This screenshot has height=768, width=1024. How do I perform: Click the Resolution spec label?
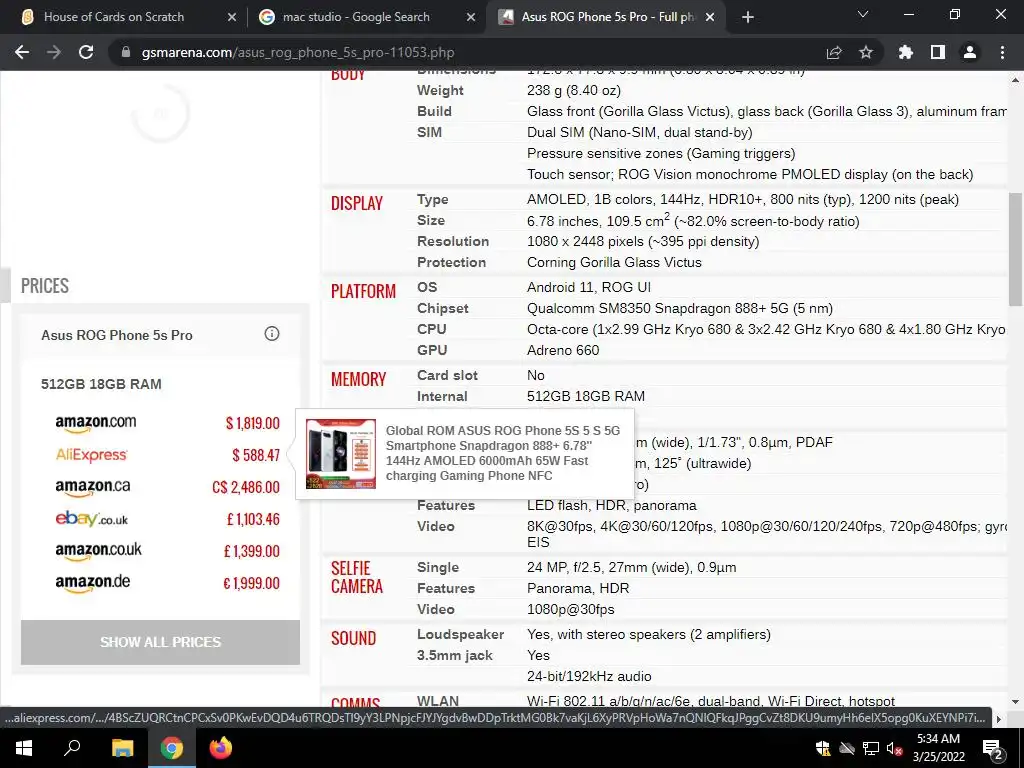click(x=453, y=241)
